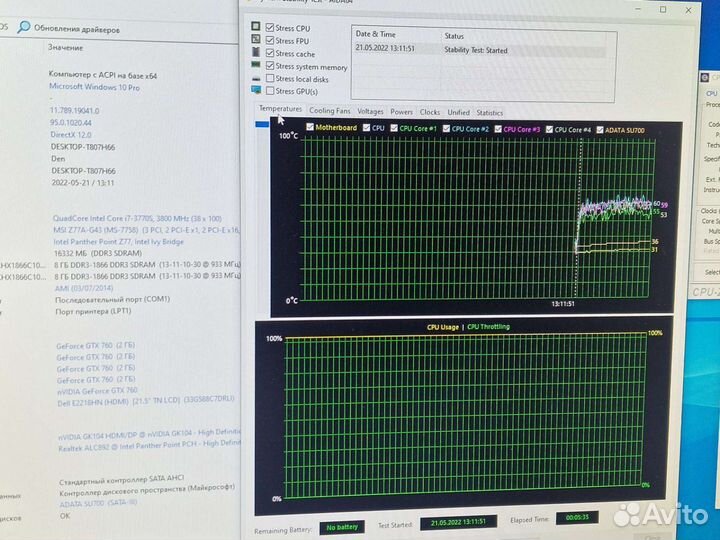This screenshot has height=540, width=720.
Task: Click the disk icon beside Stress local disks
Action: click(x=256, y=79)
